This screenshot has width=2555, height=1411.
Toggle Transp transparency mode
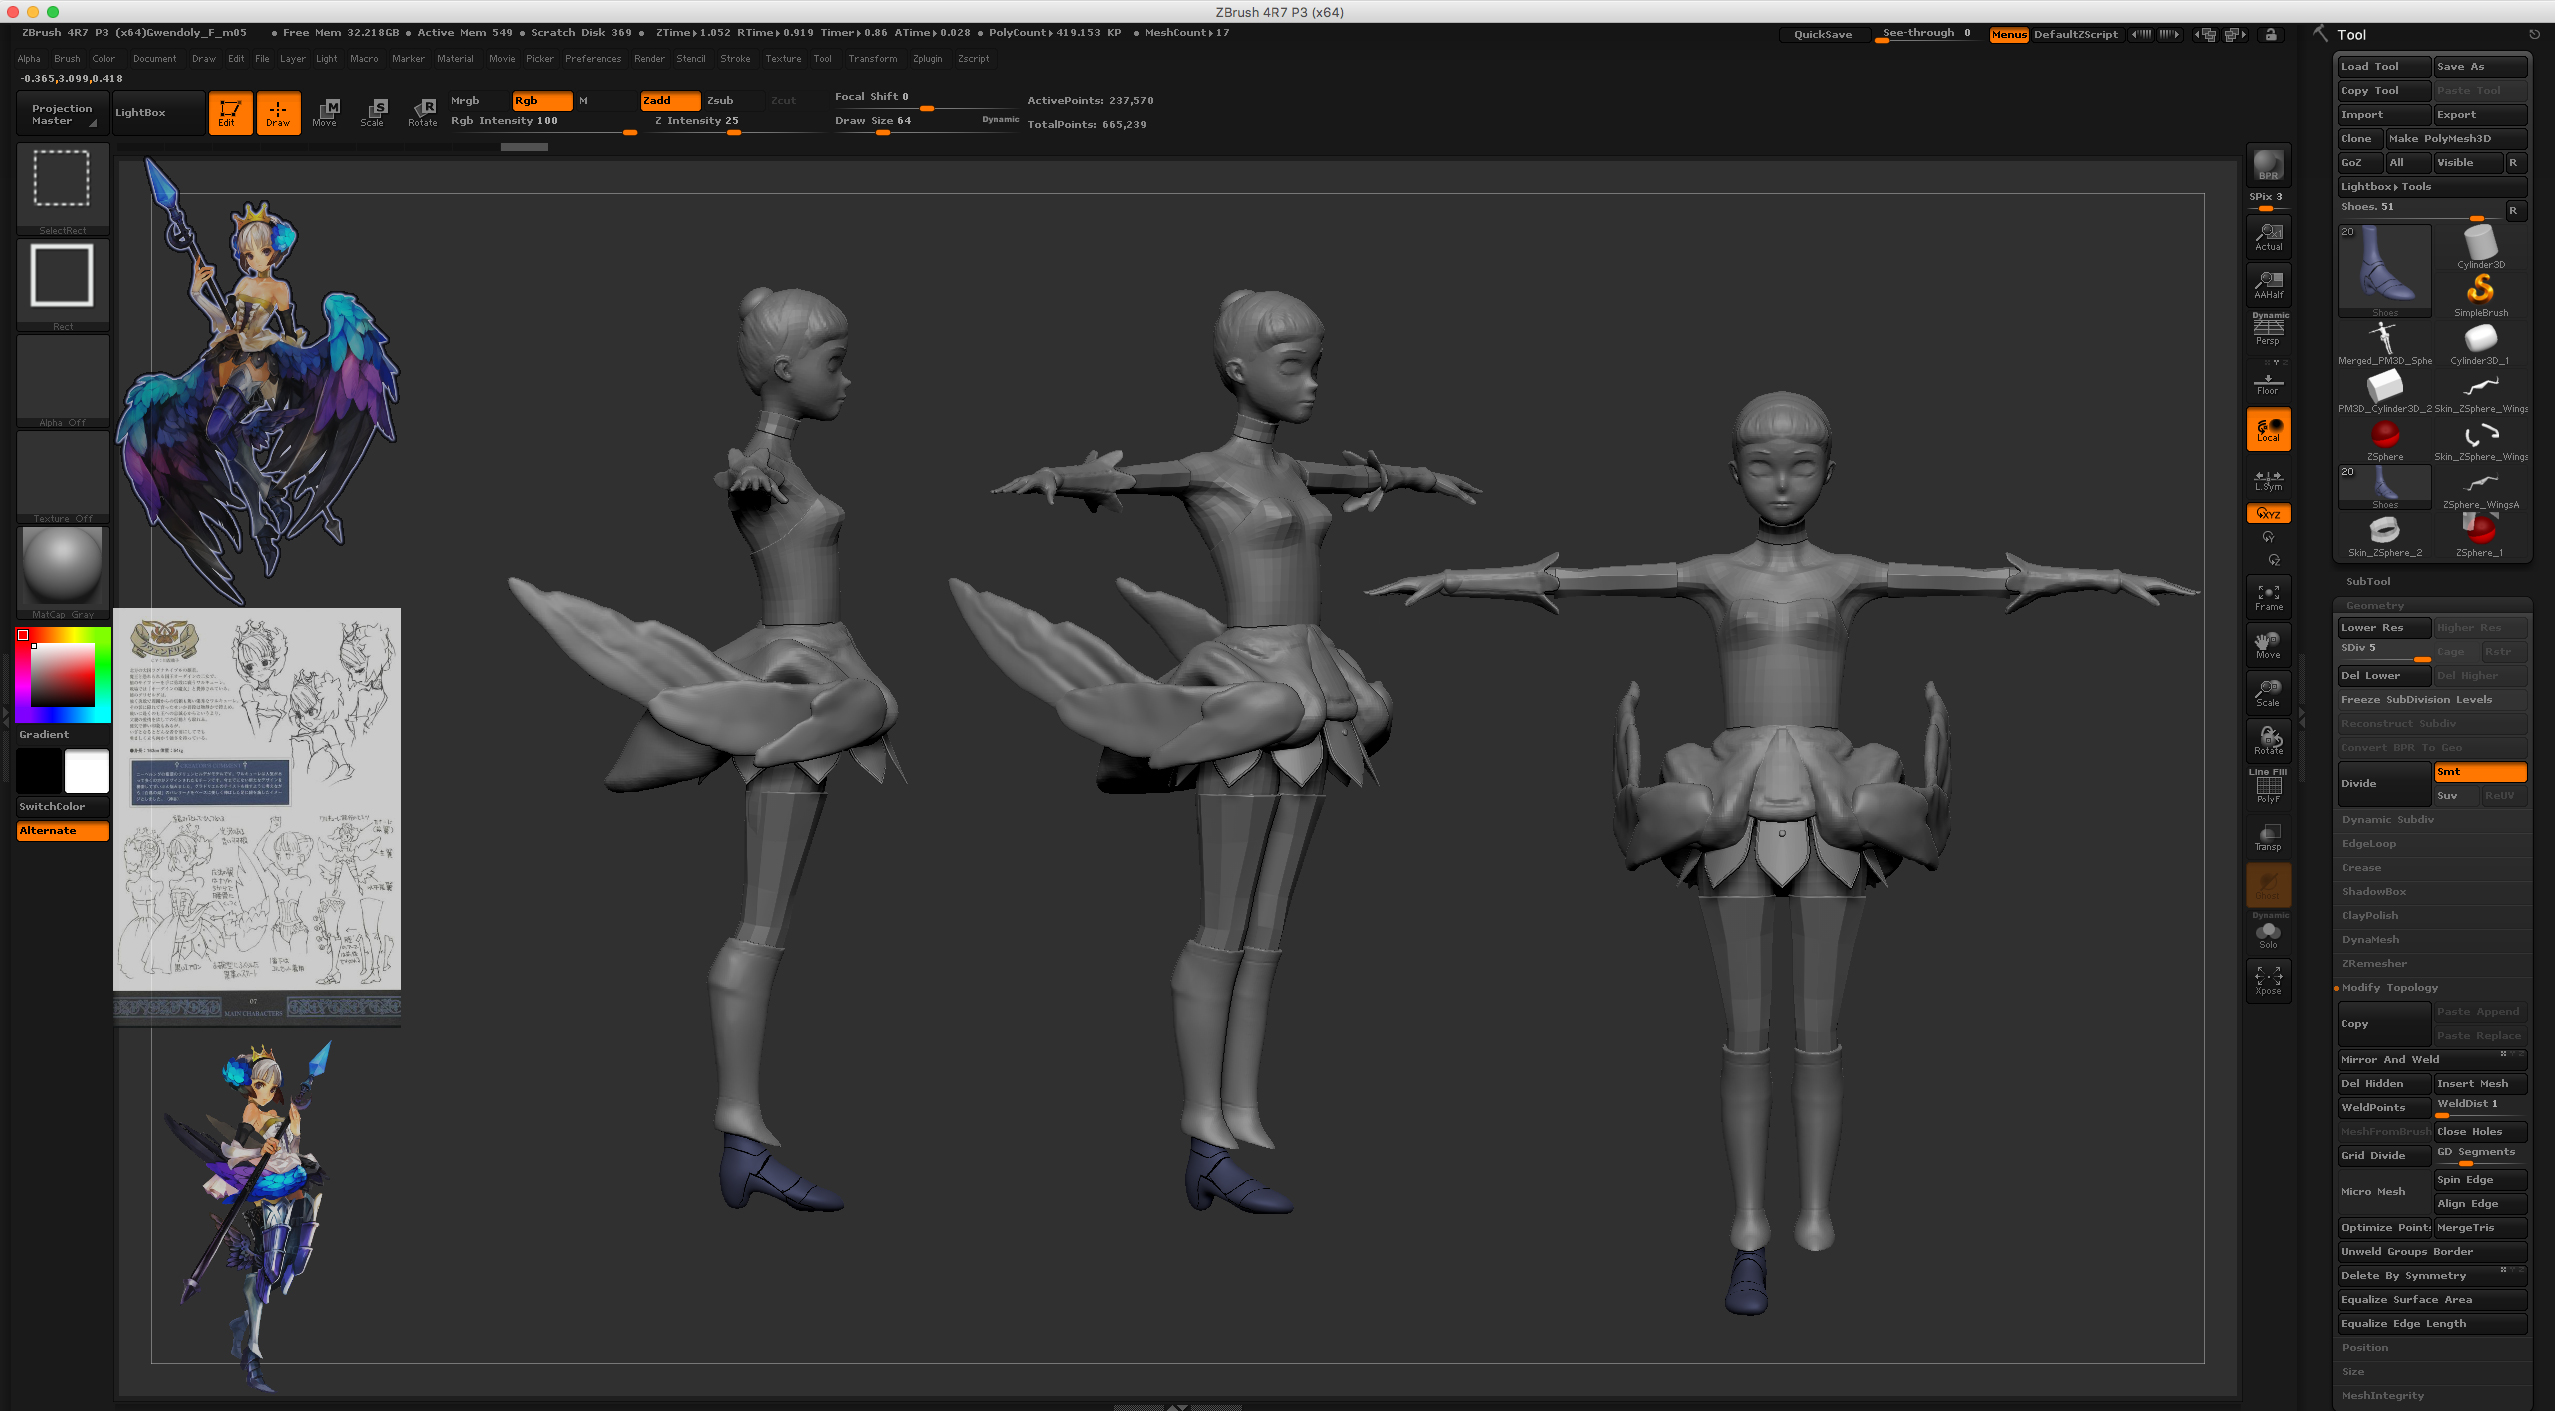coord(2268,837)
